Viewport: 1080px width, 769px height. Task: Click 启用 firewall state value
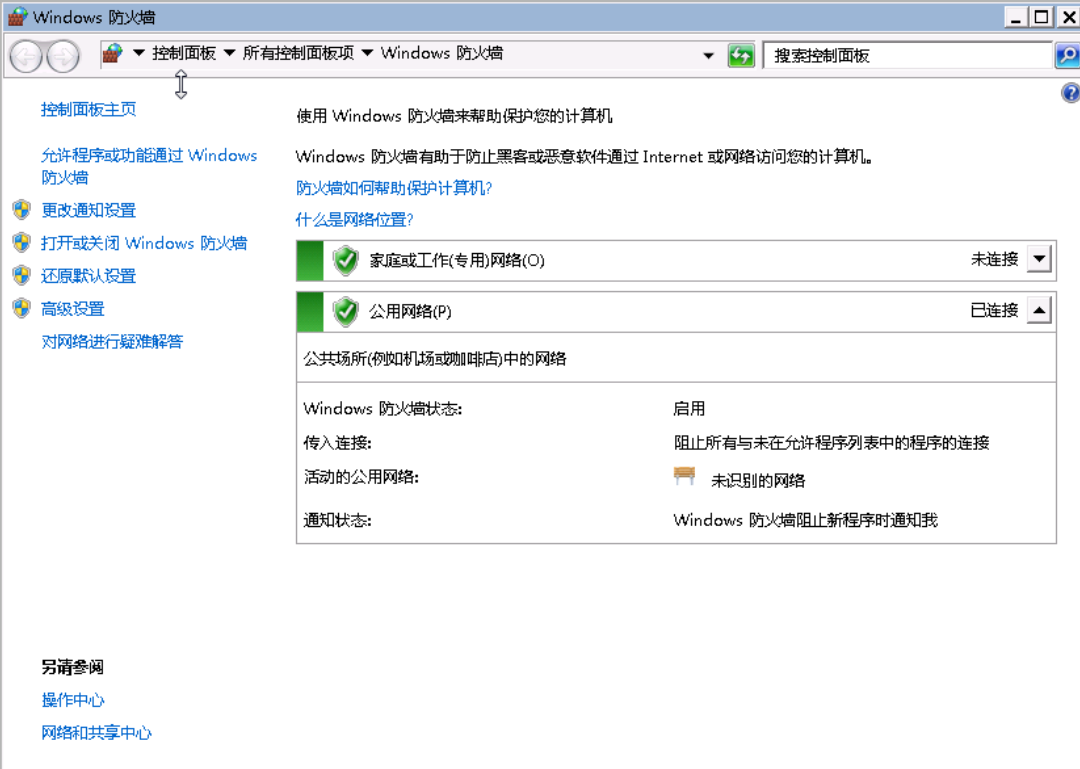[x=689, y=409]
